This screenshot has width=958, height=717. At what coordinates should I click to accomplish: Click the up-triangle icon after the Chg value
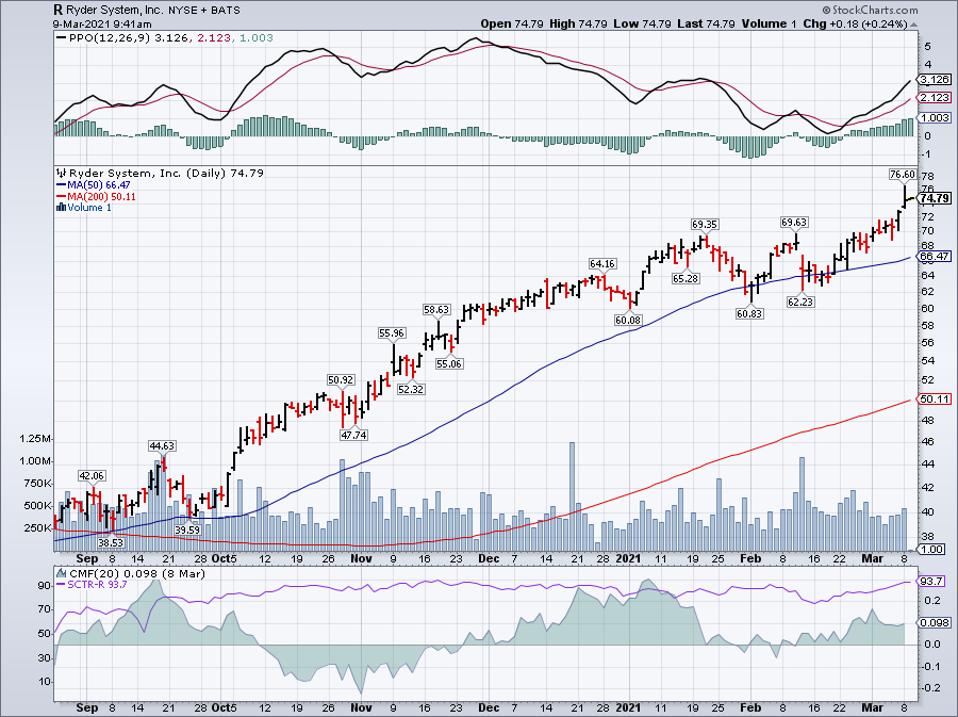913,24
